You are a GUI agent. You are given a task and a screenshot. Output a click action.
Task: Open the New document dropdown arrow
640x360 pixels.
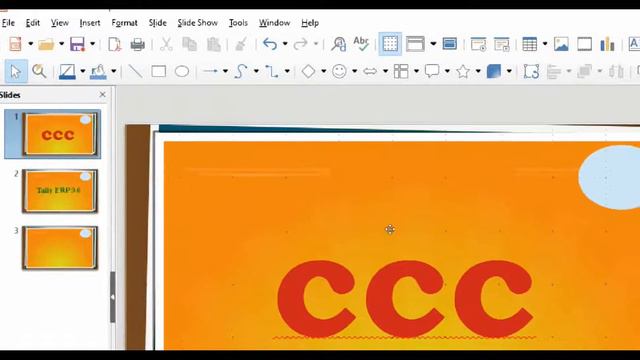[31, 44]
